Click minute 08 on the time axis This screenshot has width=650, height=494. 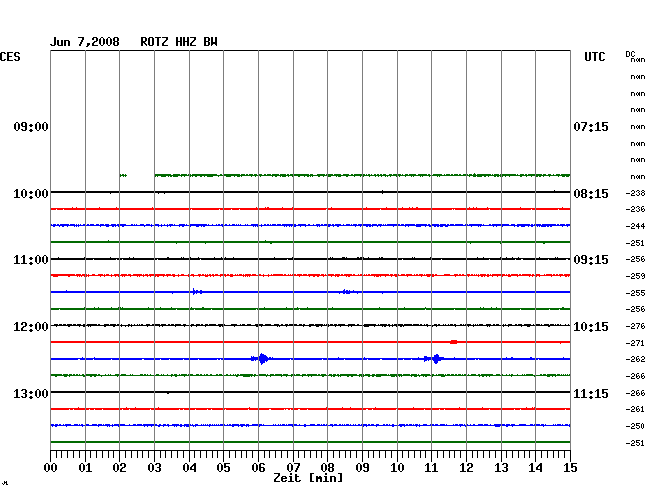327,468
